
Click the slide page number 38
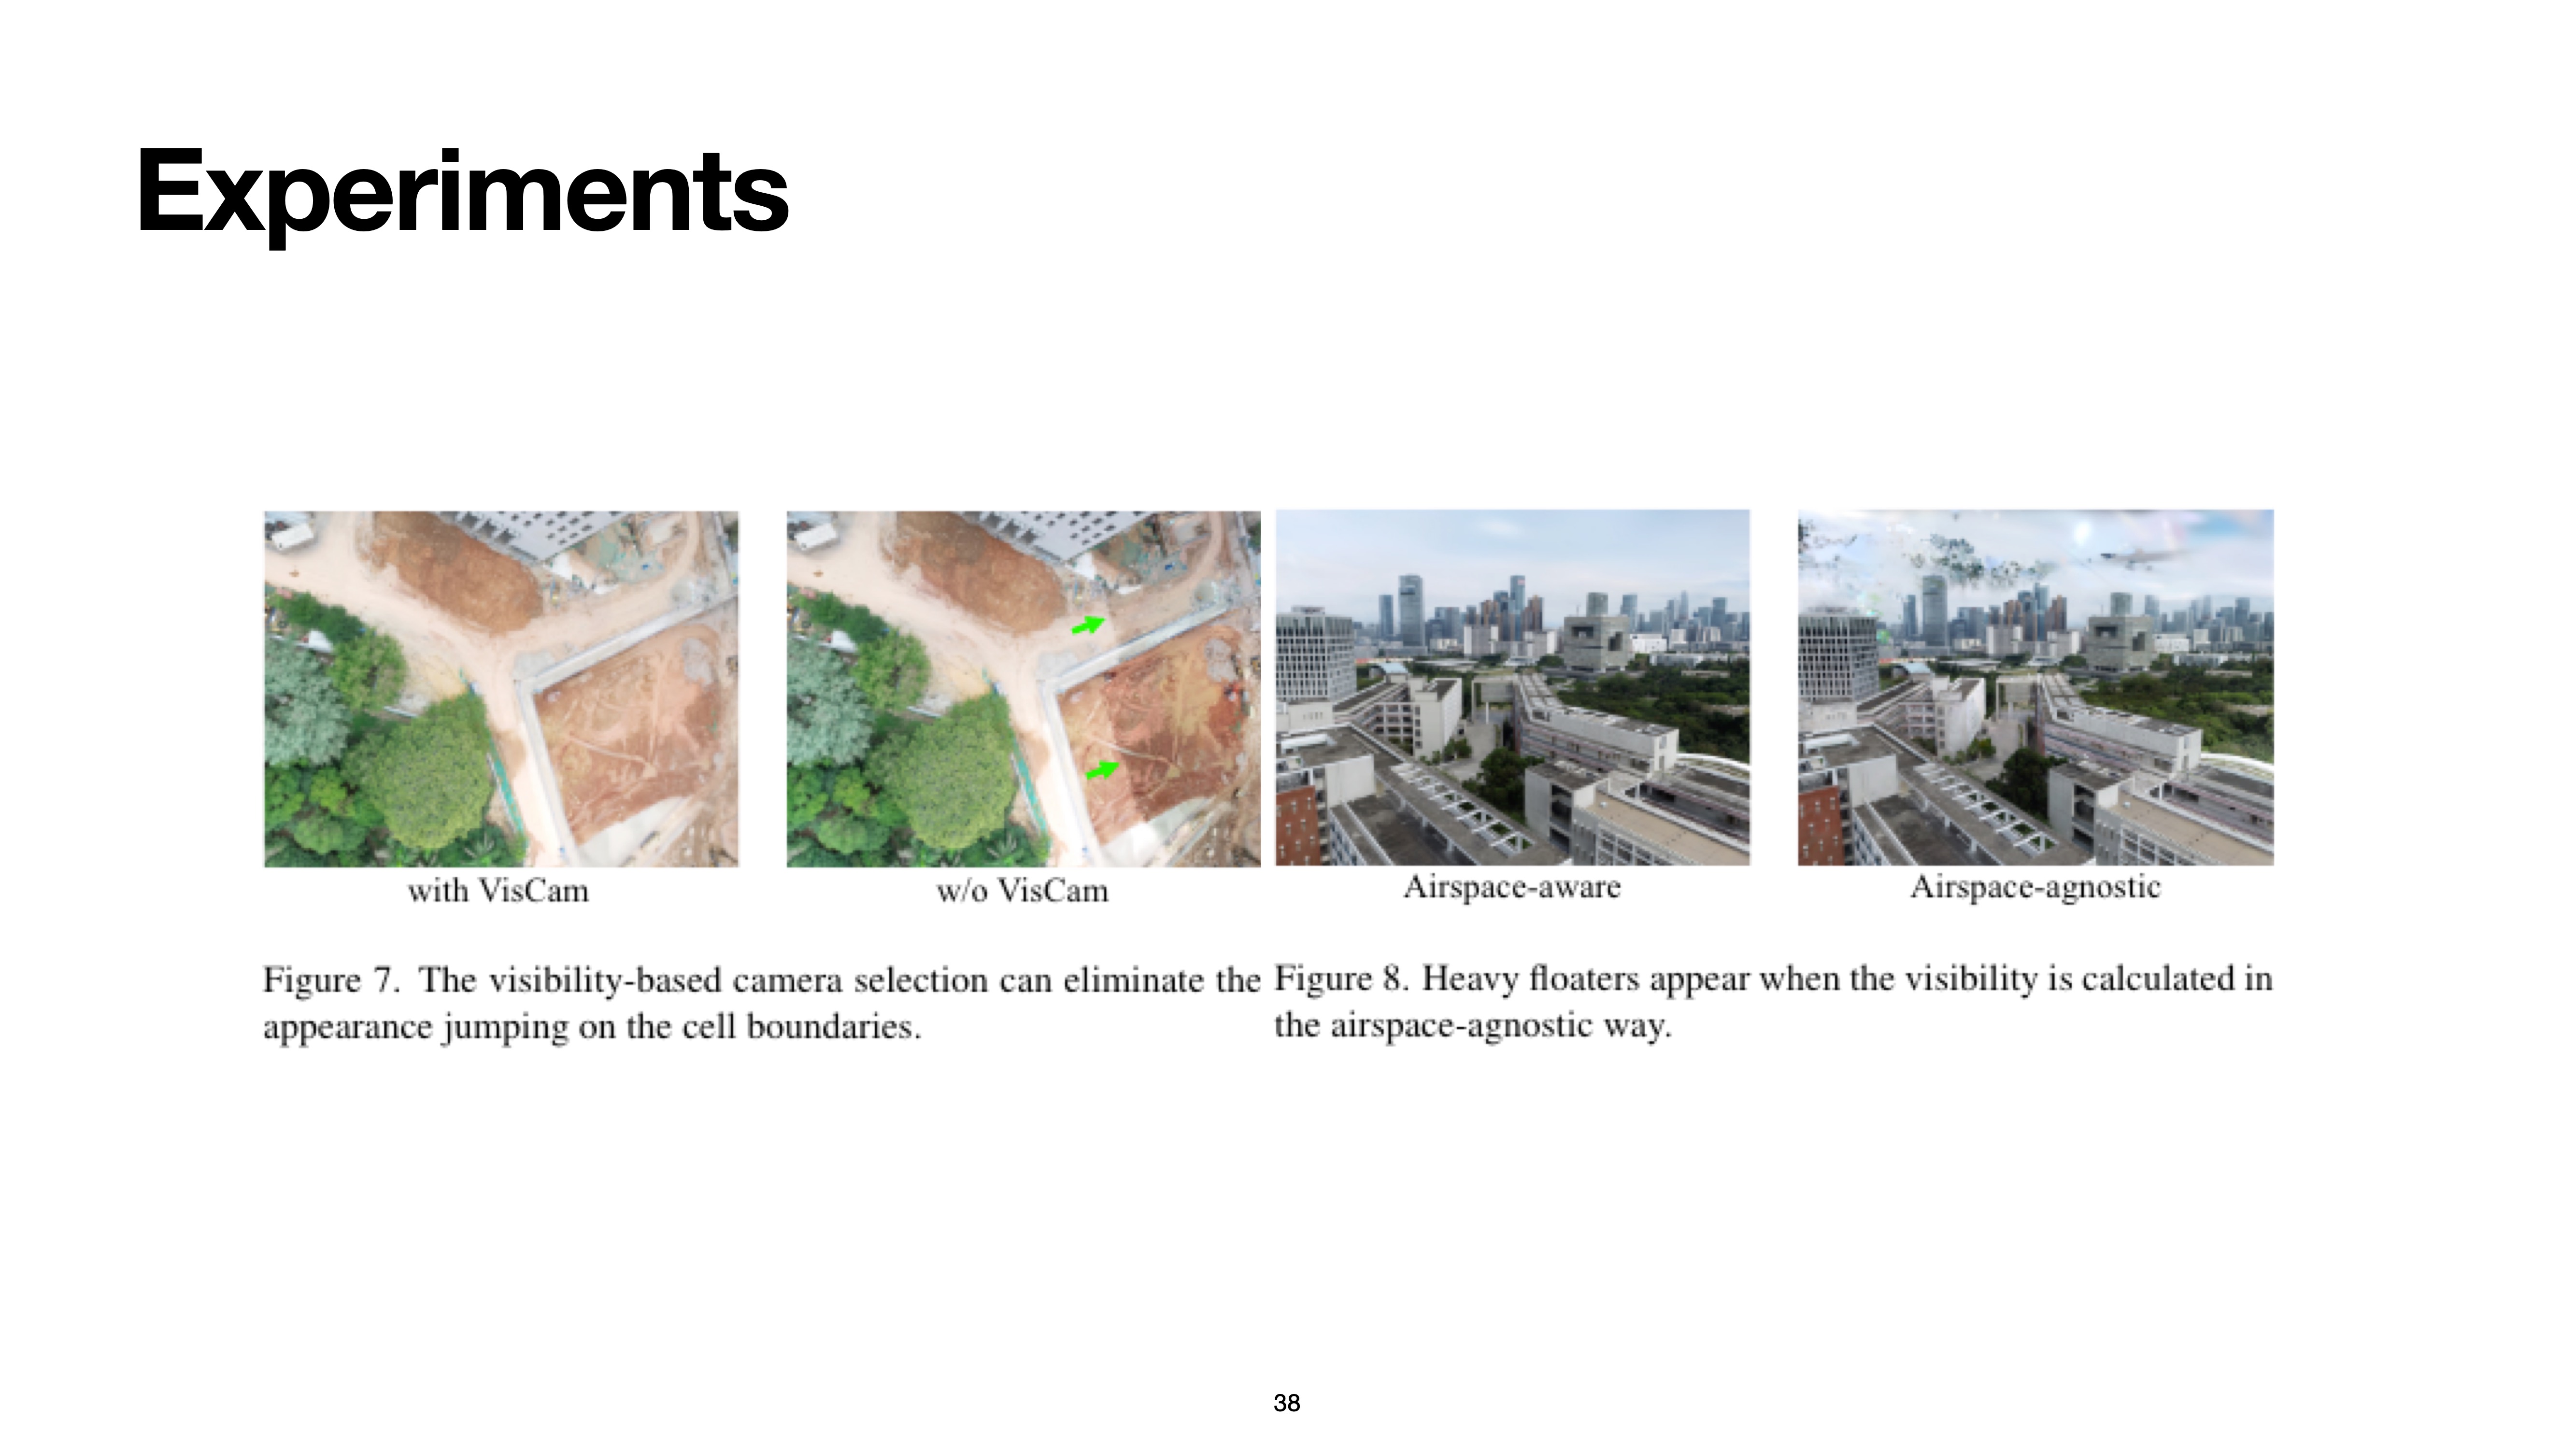coord(1287,1403)
